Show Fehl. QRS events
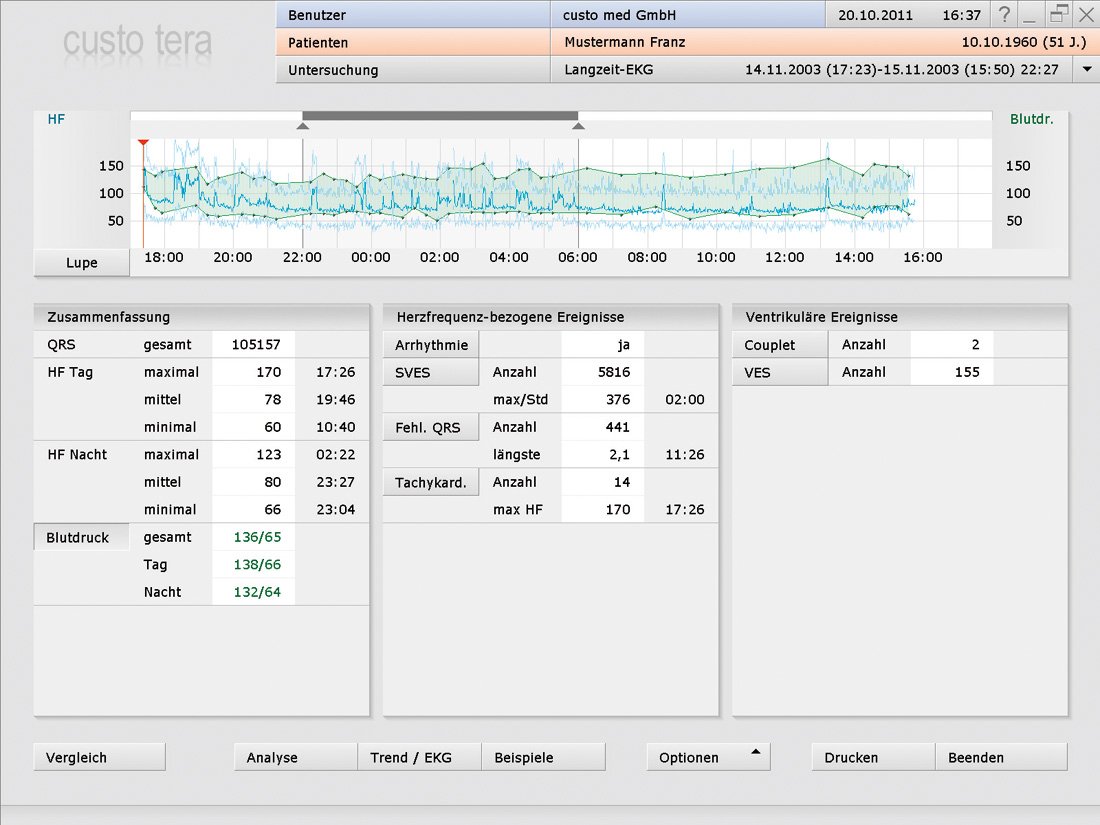 (x=431, y=427)
